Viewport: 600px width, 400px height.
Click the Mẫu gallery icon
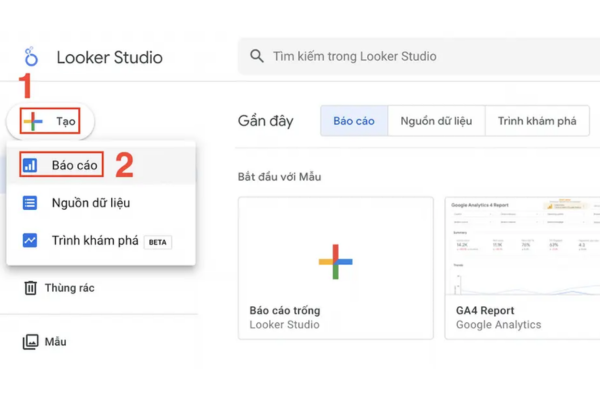31,341
